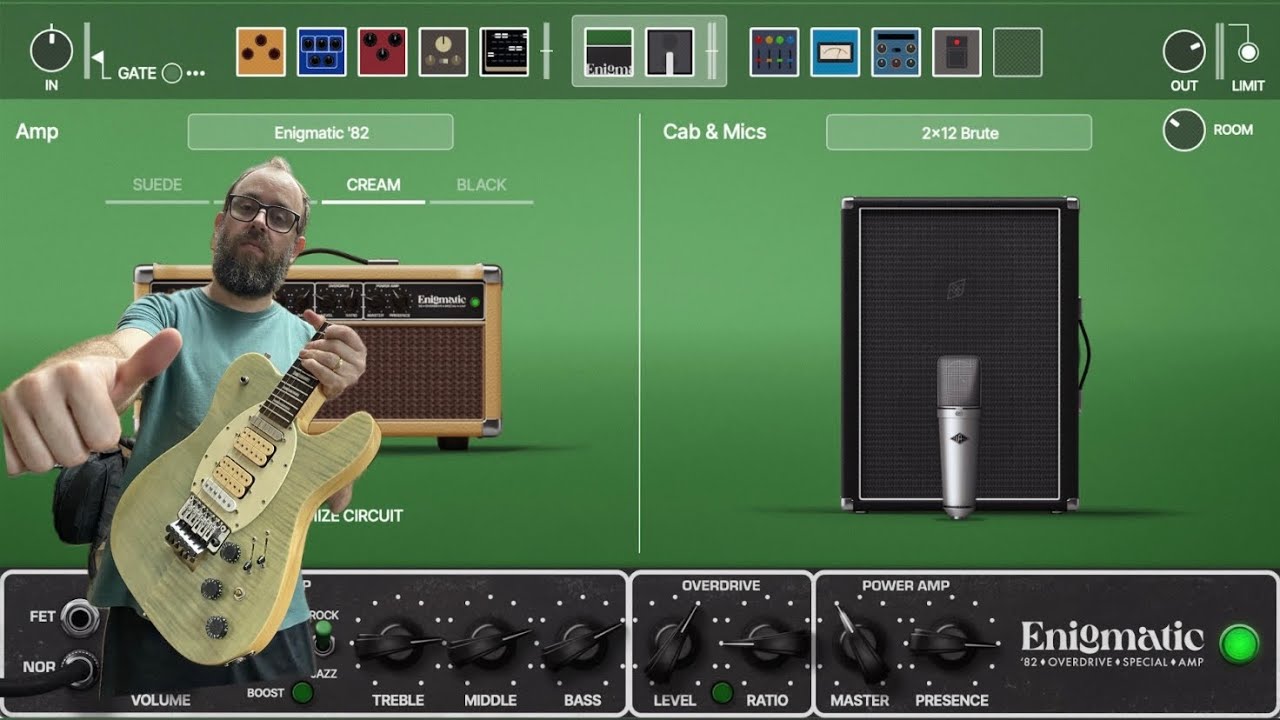Open the Enigmatic '82 amp model selector

coord(320,132)
